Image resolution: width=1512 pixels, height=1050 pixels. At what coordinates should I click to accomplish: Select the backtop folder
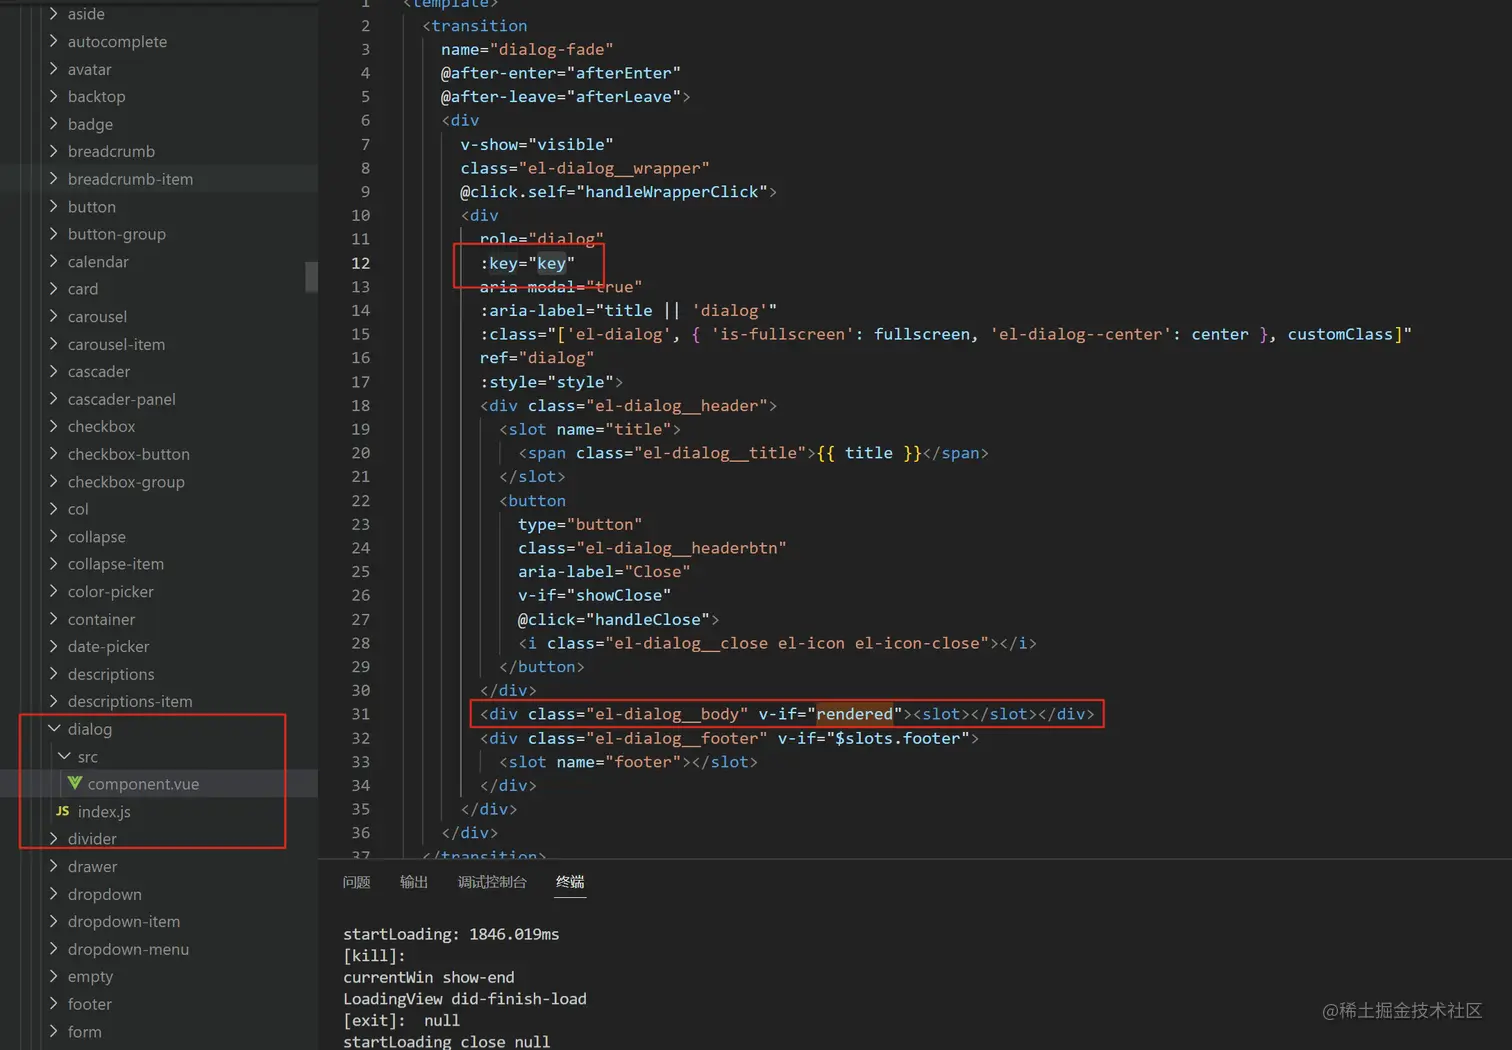[96, 96]
